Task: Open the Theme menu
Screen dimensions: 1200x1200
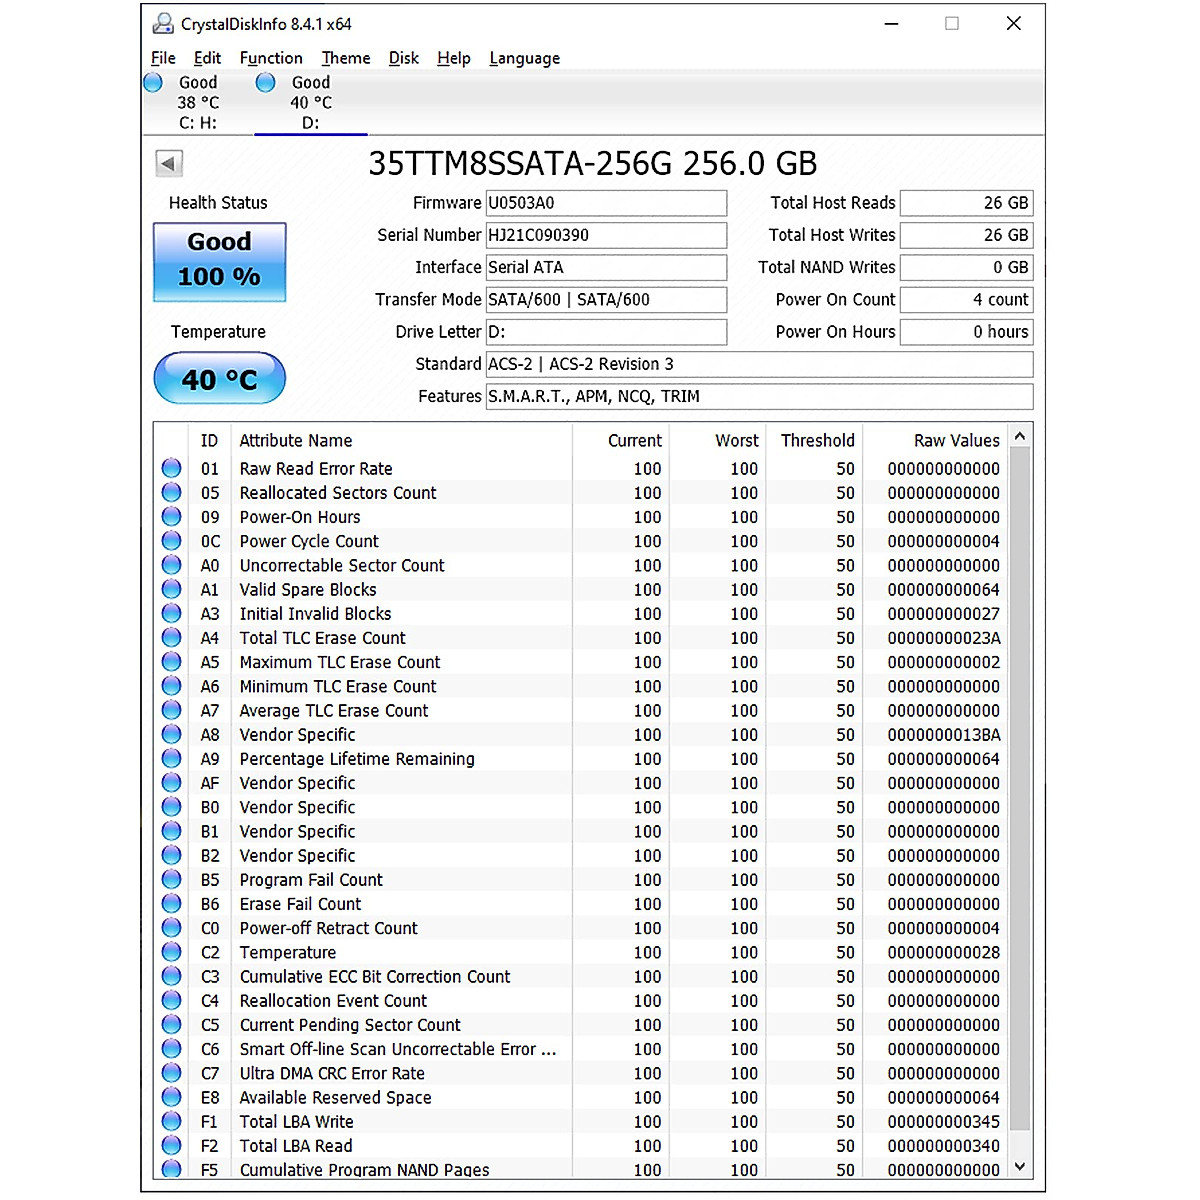Action: tap(345, 58)
